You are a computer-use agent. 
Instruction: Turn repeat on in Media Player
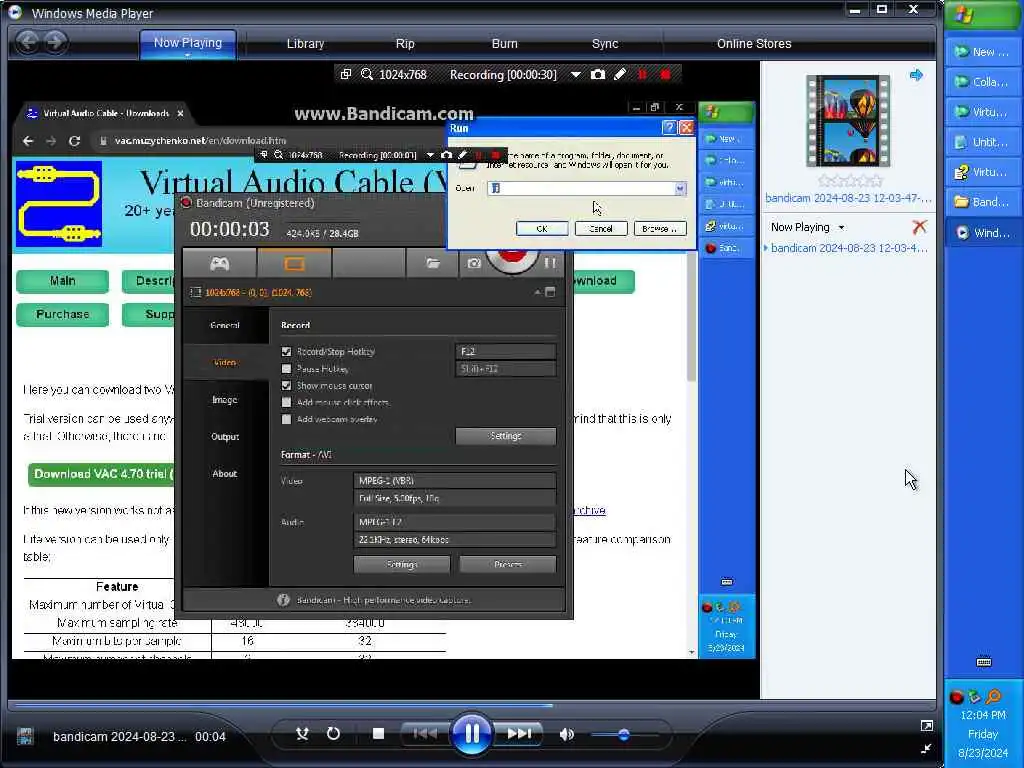point(333,733)
